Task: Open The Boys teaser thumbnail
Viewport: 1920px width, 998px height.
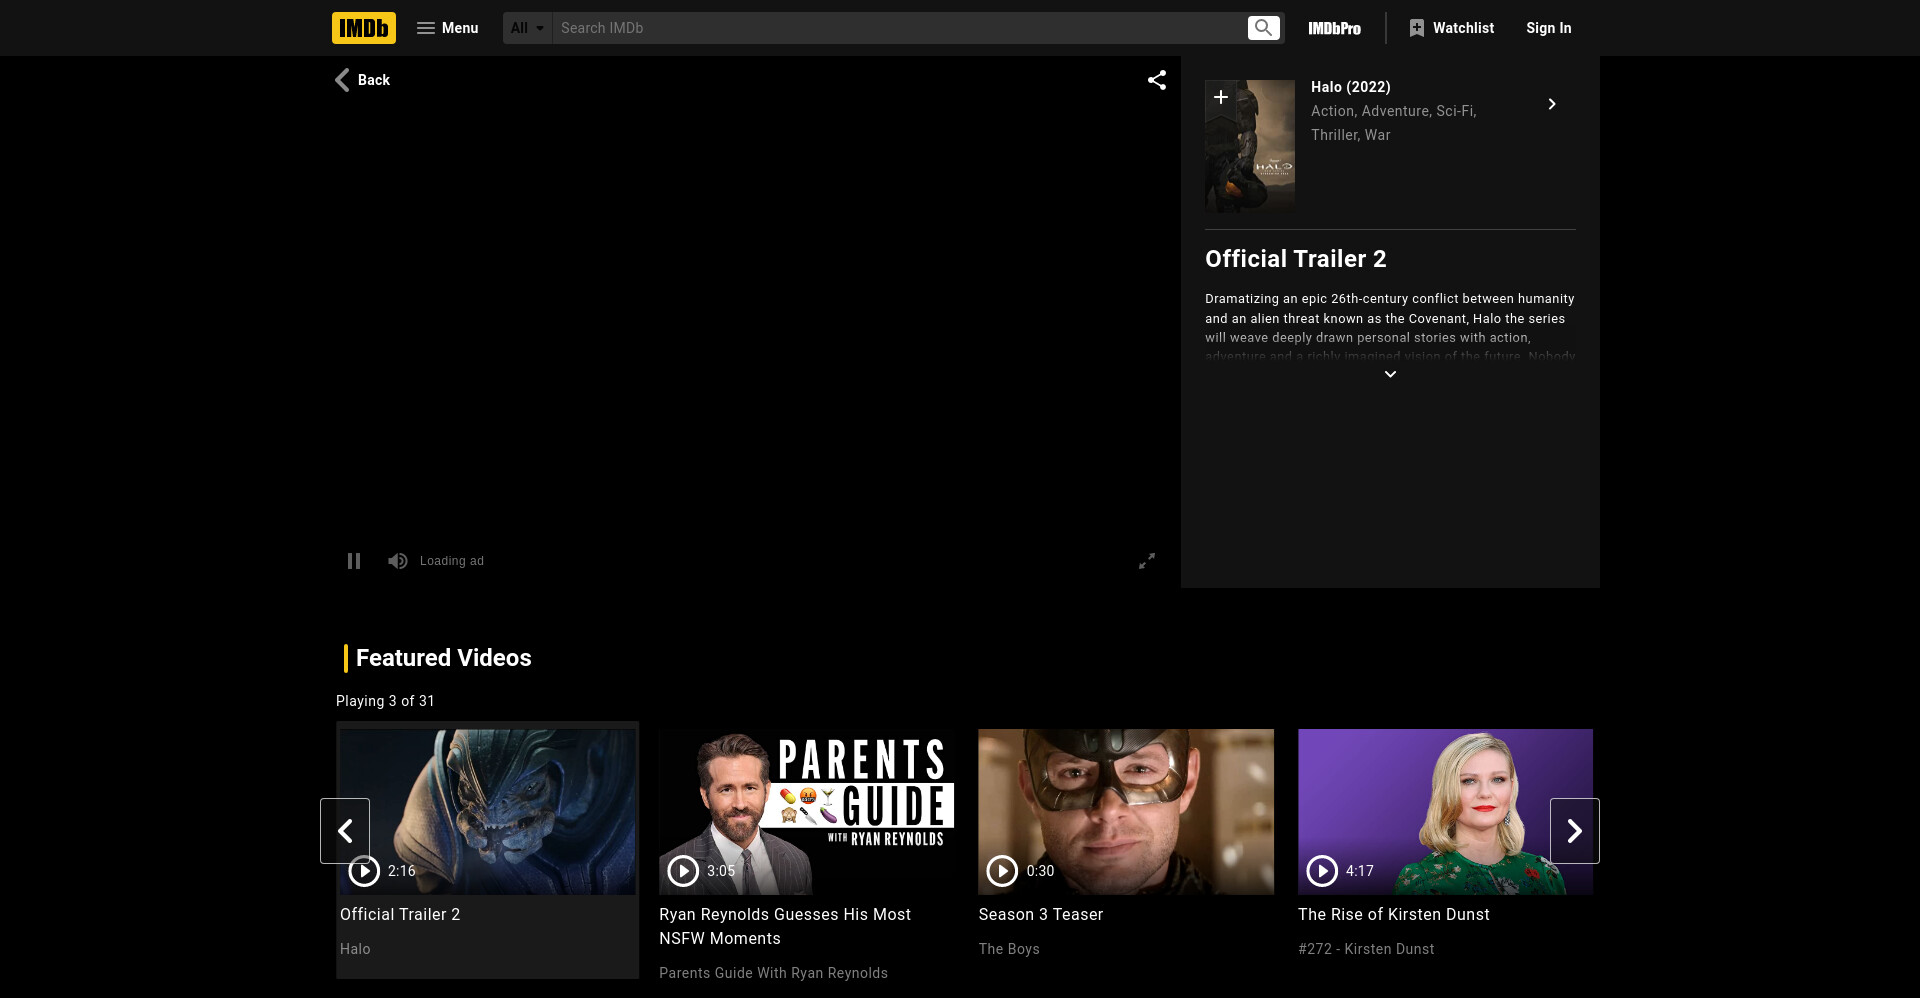Action: pos(1126,812)
